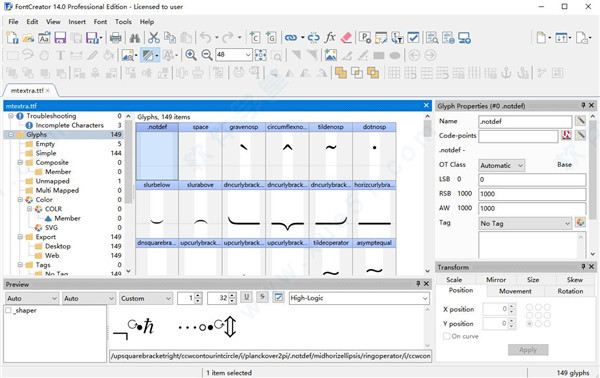
Task: Click the Add character (C) icon
Action: (254, 38)
